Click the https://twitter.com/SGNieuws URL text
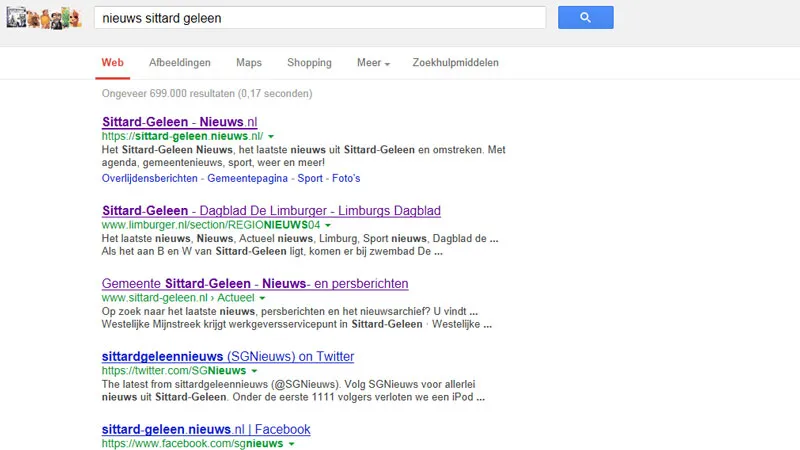This screenshot has width=800, height=450. pyautogui.click(x=173, y=371)
